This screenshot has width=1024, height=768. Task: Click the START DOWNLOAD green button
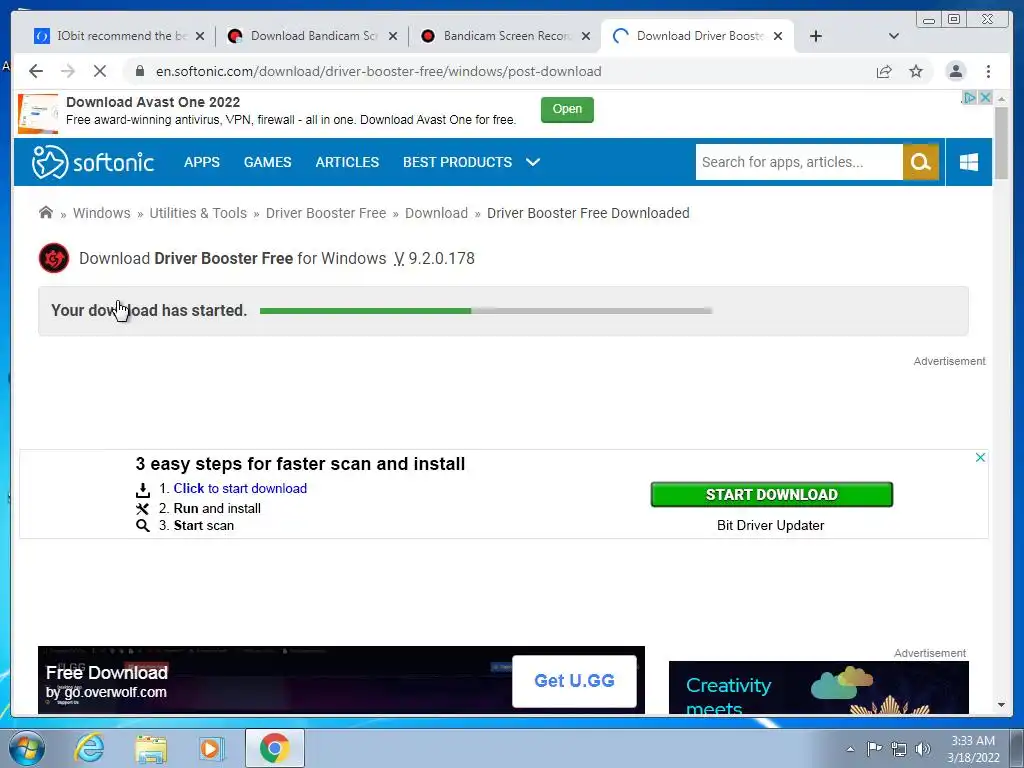[x=771, y=494]
